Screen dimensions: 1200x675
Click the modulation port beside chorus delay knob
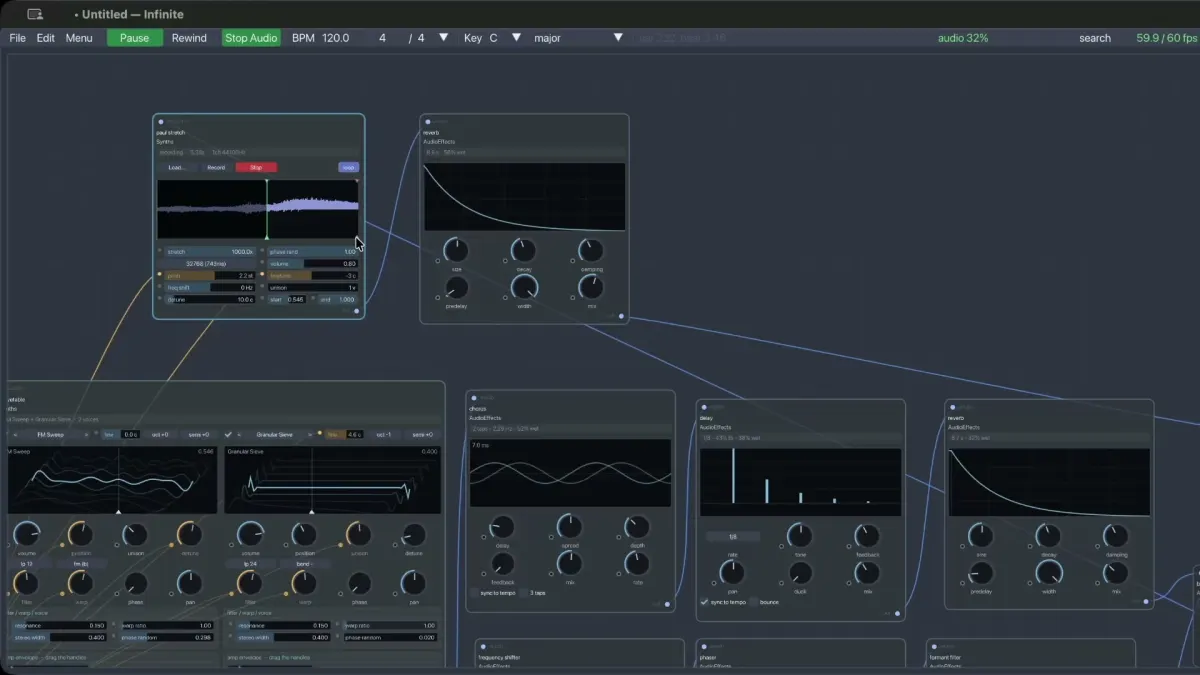click(484, 536)
